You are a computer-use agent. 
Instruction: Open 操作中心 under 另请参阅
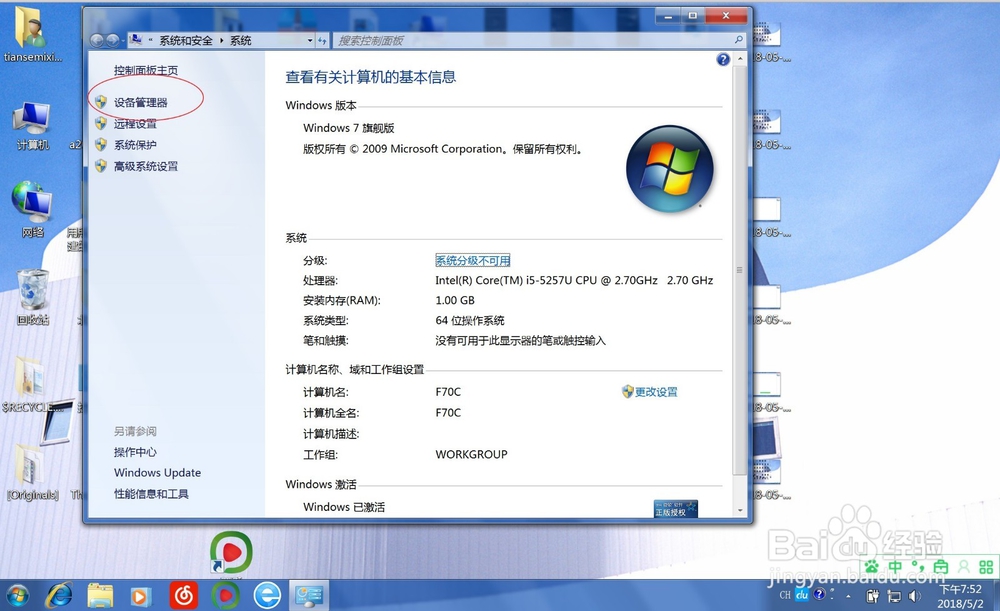click(135, 452)
